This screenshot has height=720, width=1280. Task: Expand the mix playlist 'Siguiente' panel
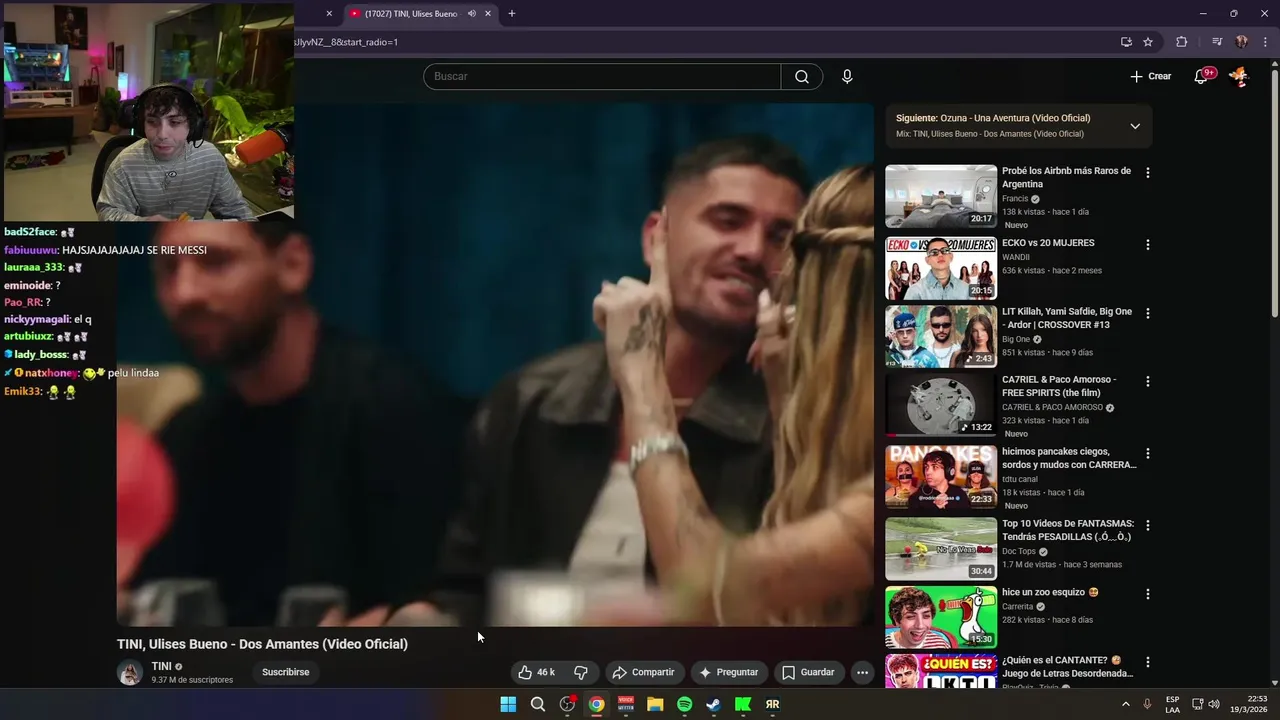(x=1135, y=126)
